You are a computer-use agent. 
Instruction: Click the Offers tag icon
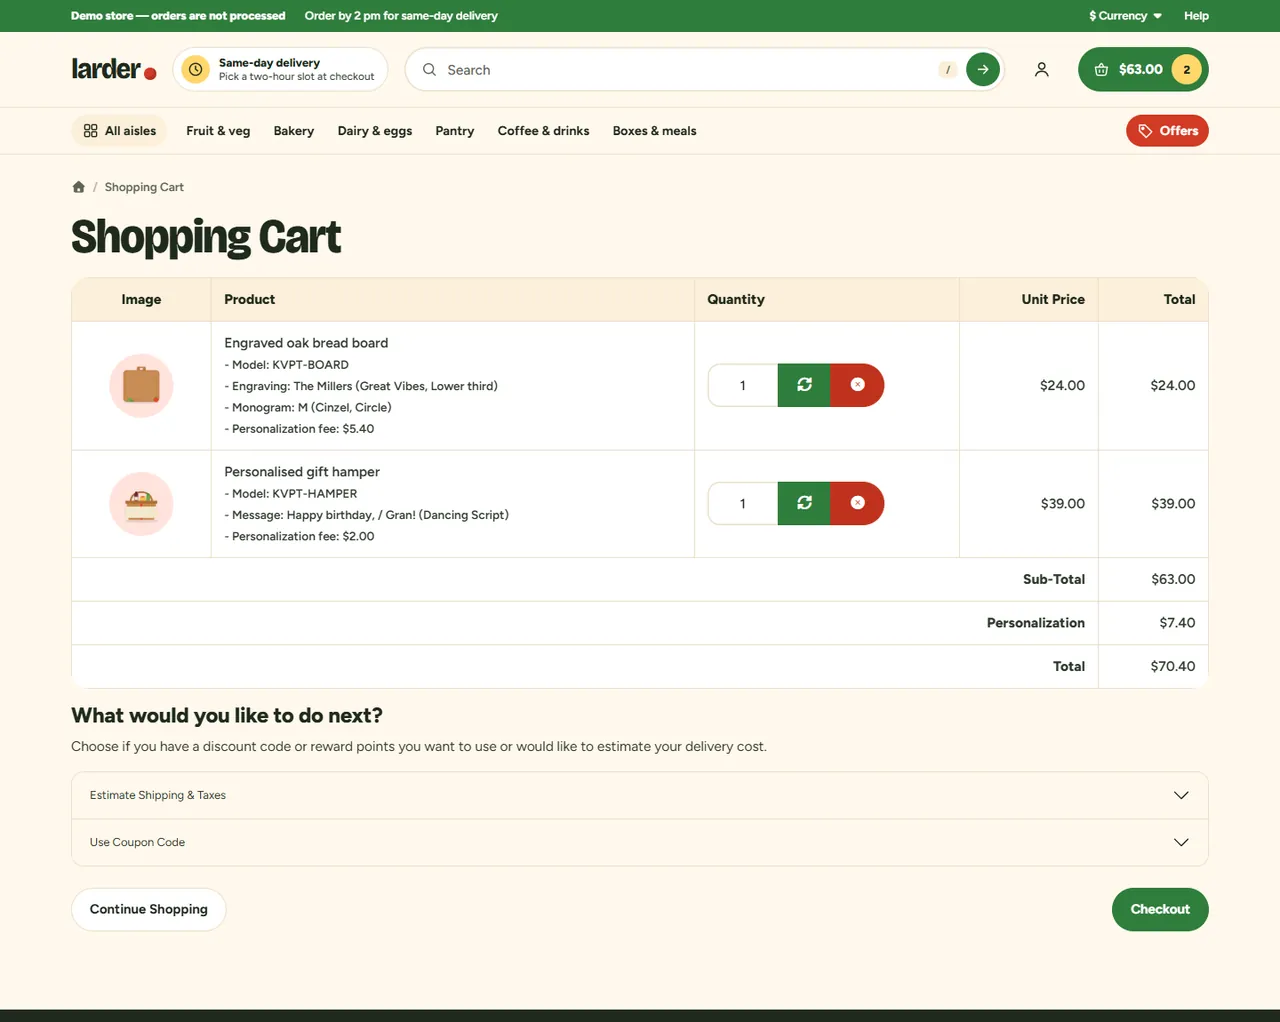1145,131
